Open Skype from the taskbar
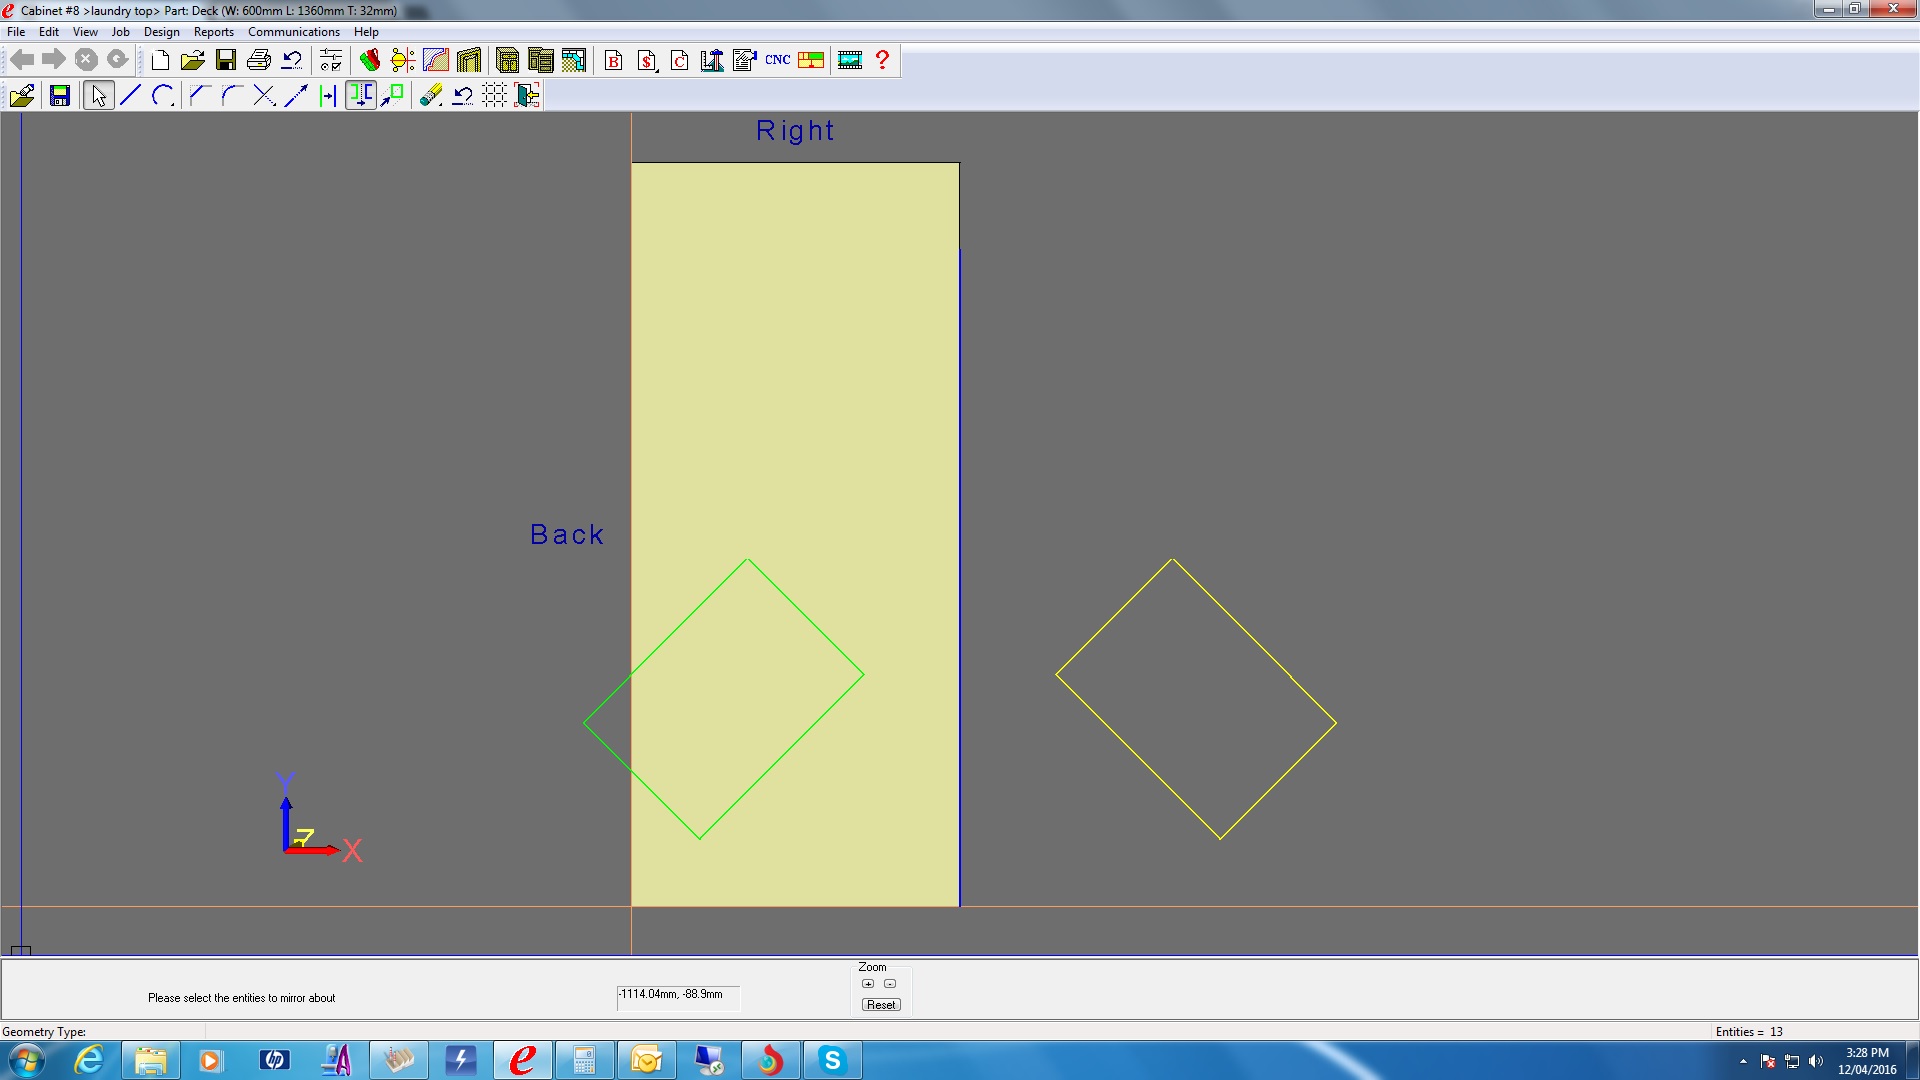1920x1080 pixels. click(832, 1060)
